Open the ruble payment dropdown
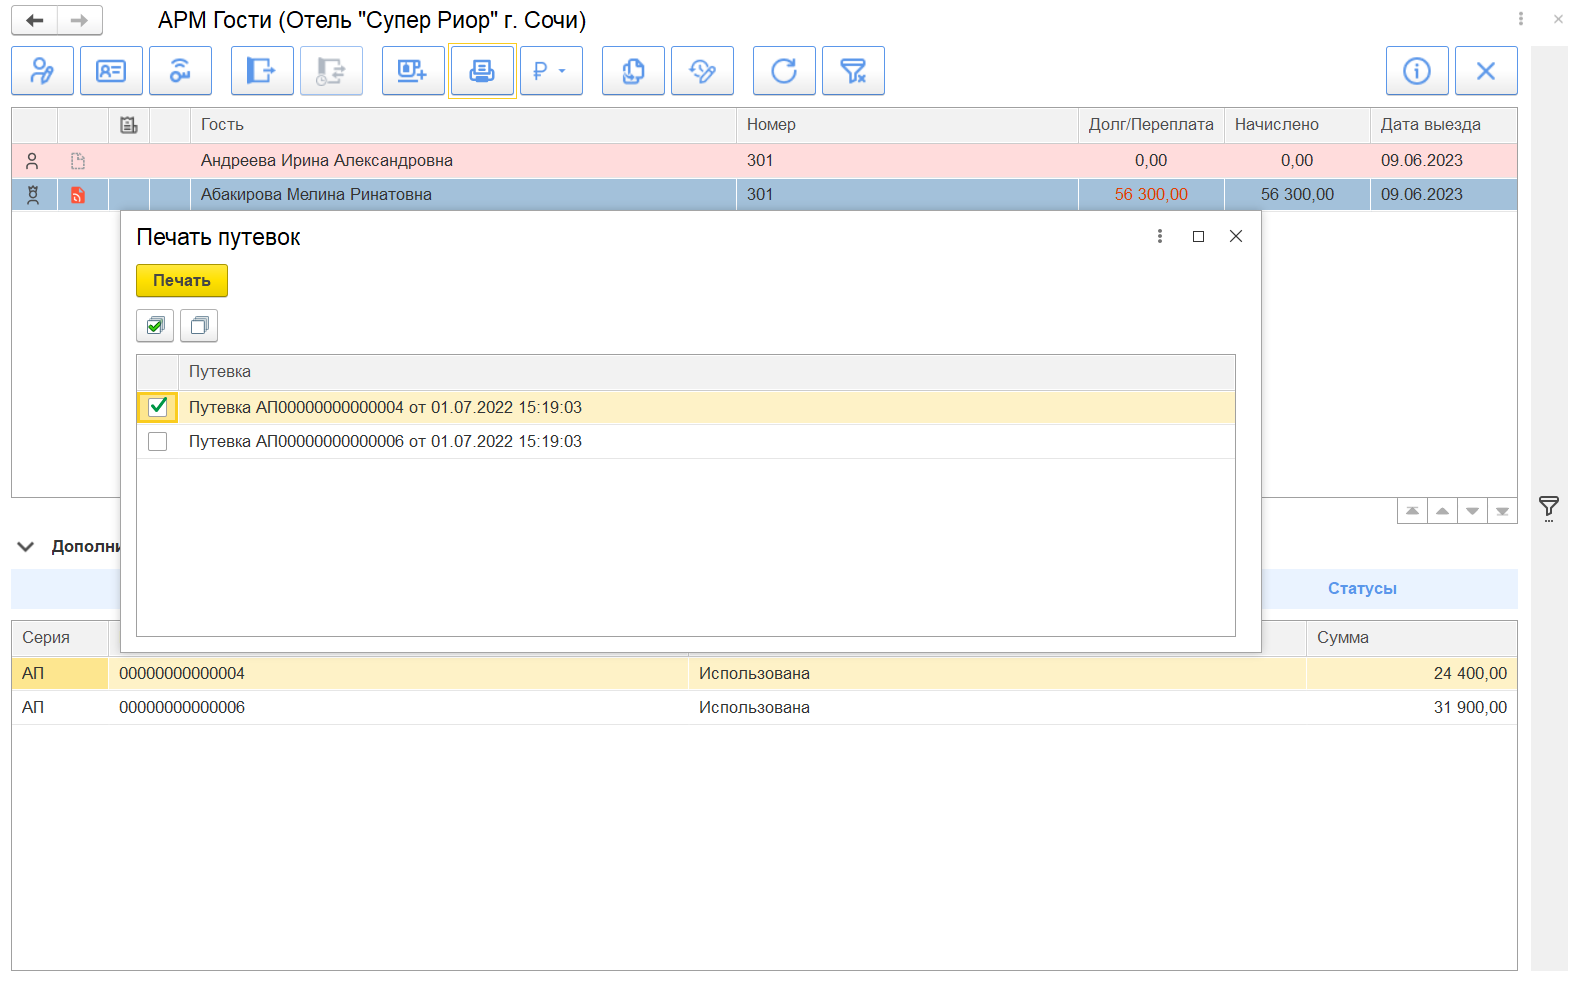This screenshot has height=981, width=1582. point(551,71)
